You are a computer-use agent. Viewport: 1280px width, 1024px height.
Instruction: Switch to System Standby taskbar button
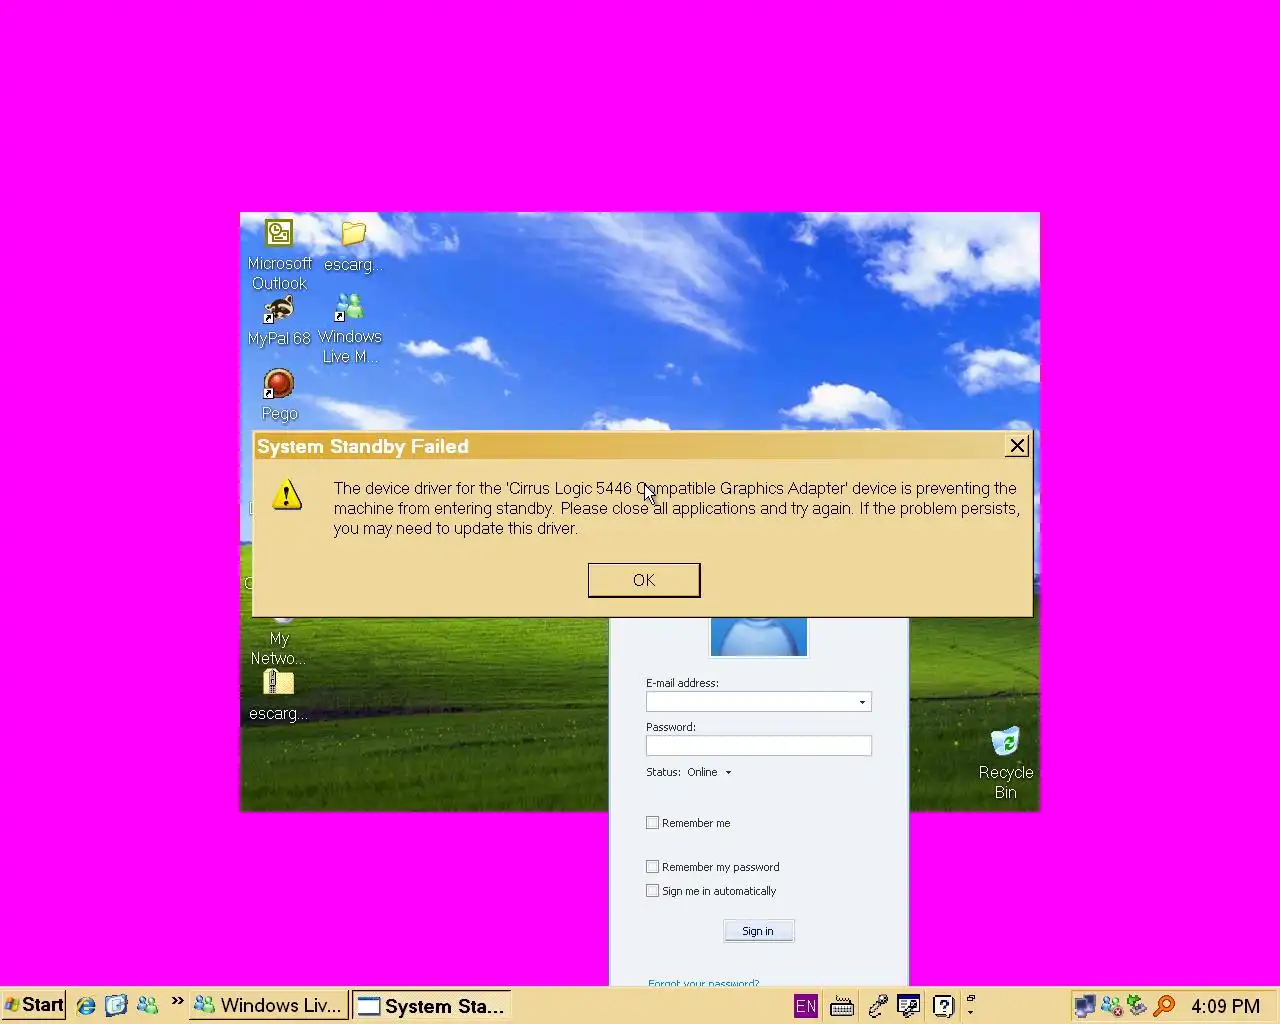click(x=431, y=1006)
